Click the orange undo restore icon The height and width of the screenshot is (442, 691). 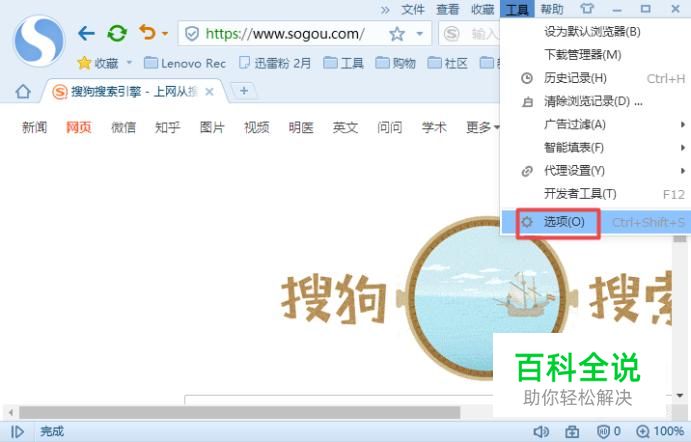pyautogui.click(x=148, y=33)
